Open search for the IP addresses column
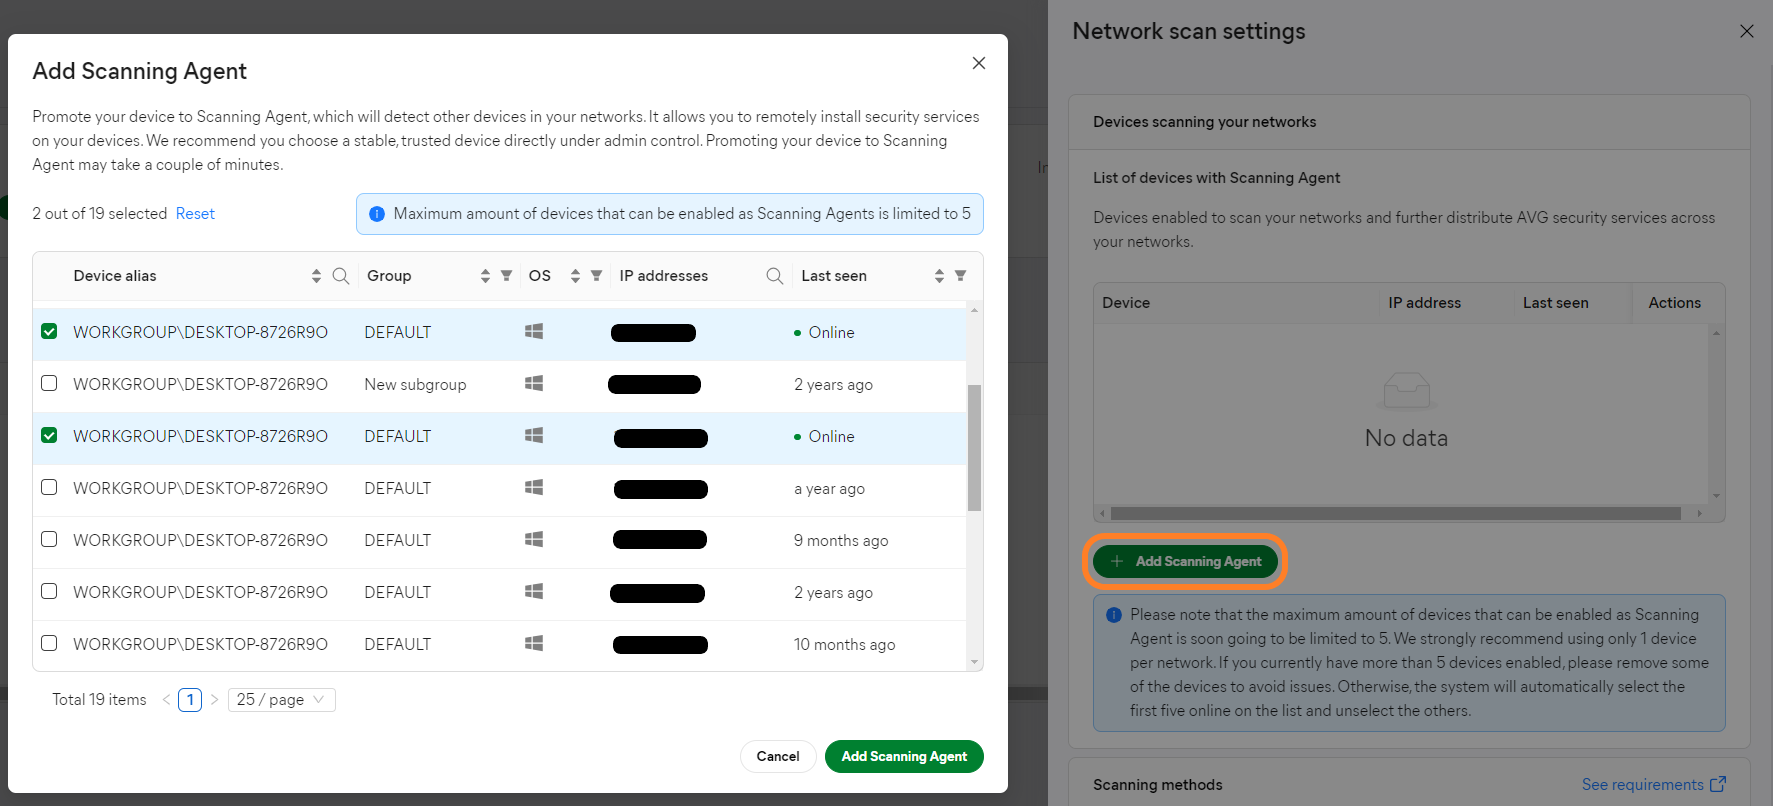The image size is (1773, 806). click(774, 275)
